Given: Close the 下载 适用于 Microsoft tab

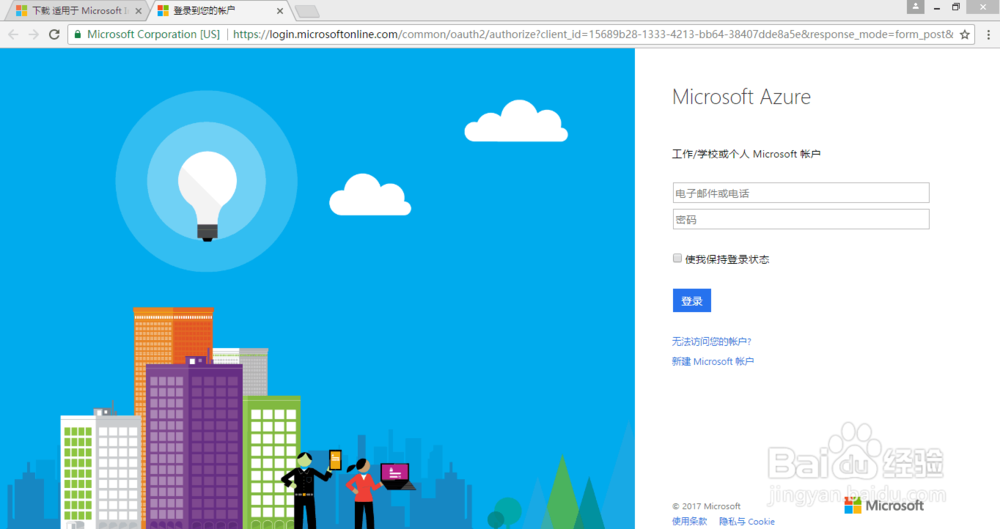Looking at the screenshot, I should coord(138,11).
